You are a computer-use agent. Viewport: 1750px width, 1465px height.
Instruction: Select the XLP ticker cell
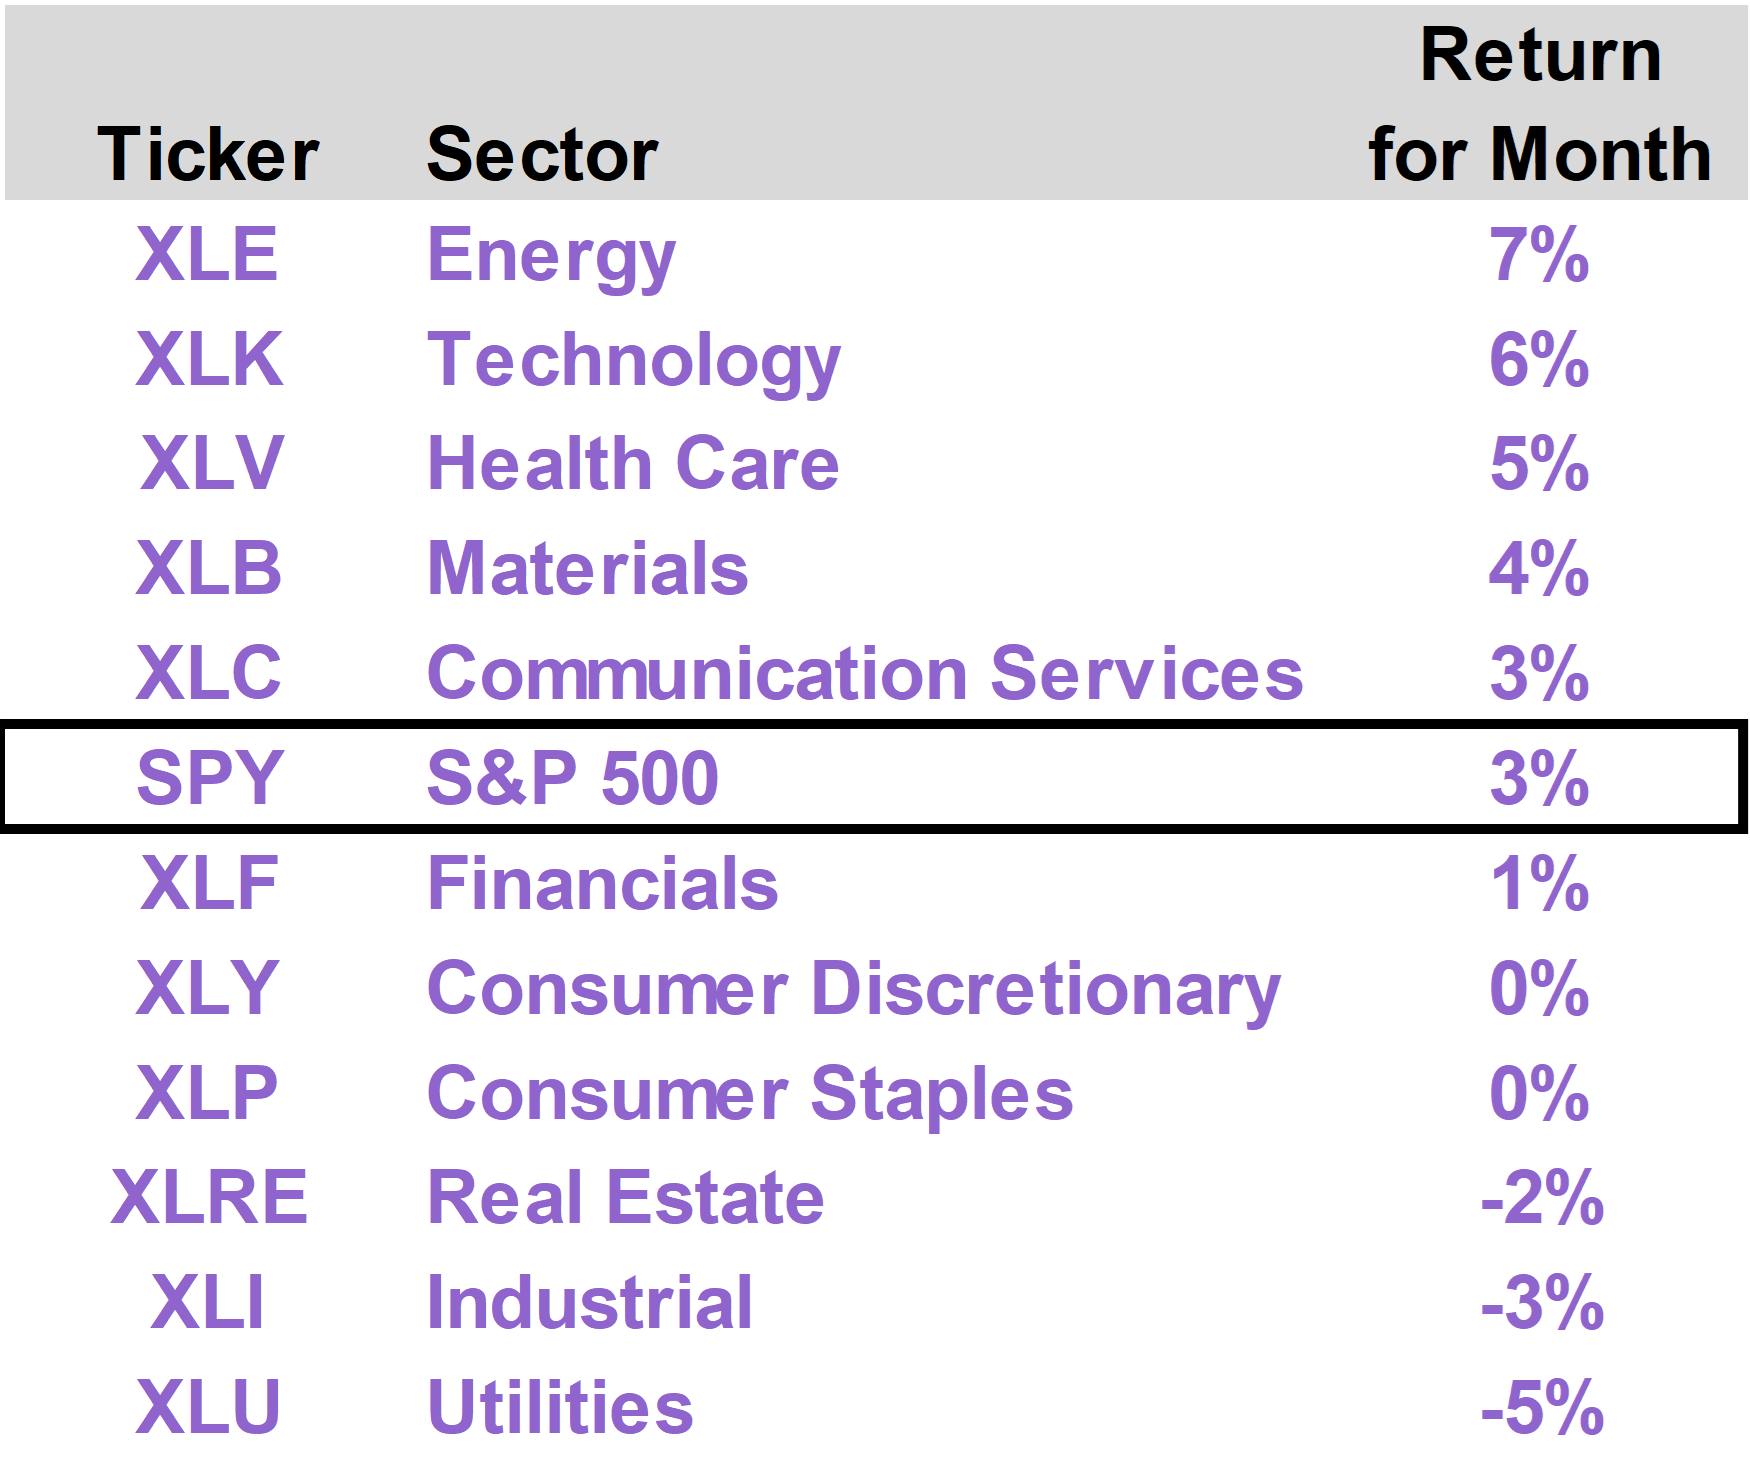pyautogui.click(x=207, y=1093)
